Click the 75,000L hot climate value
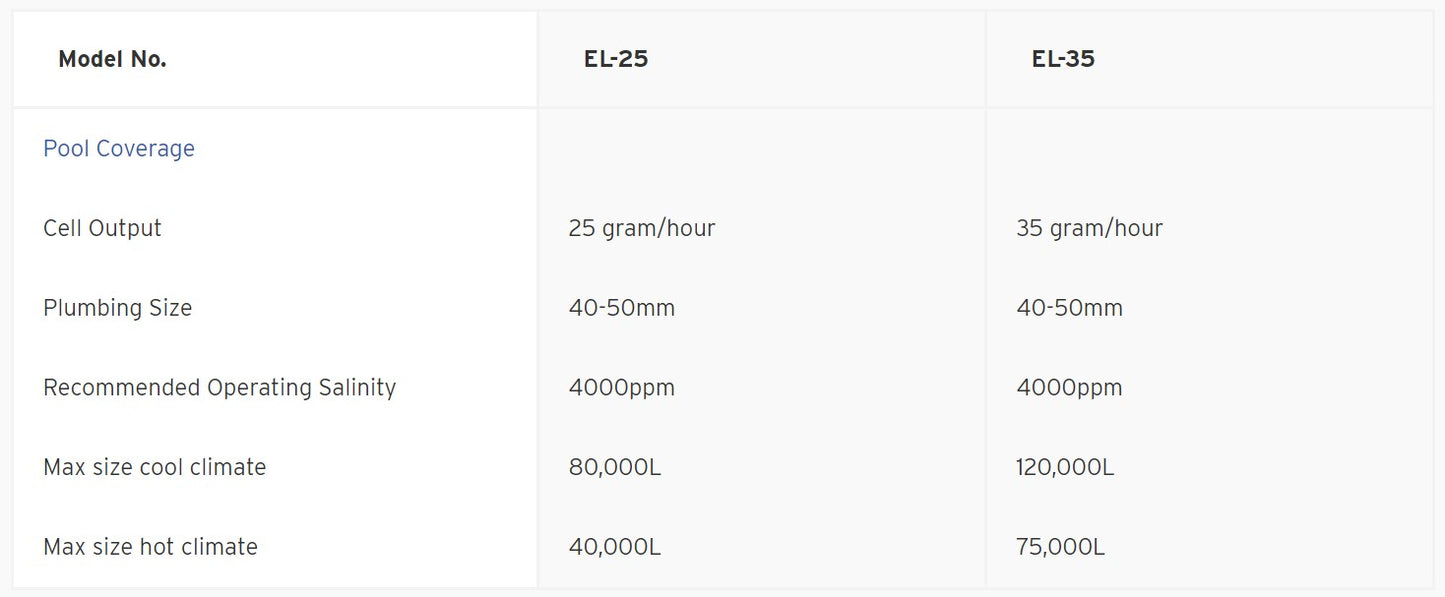This screenshot has height=597, width=1445. (1061, 547)
